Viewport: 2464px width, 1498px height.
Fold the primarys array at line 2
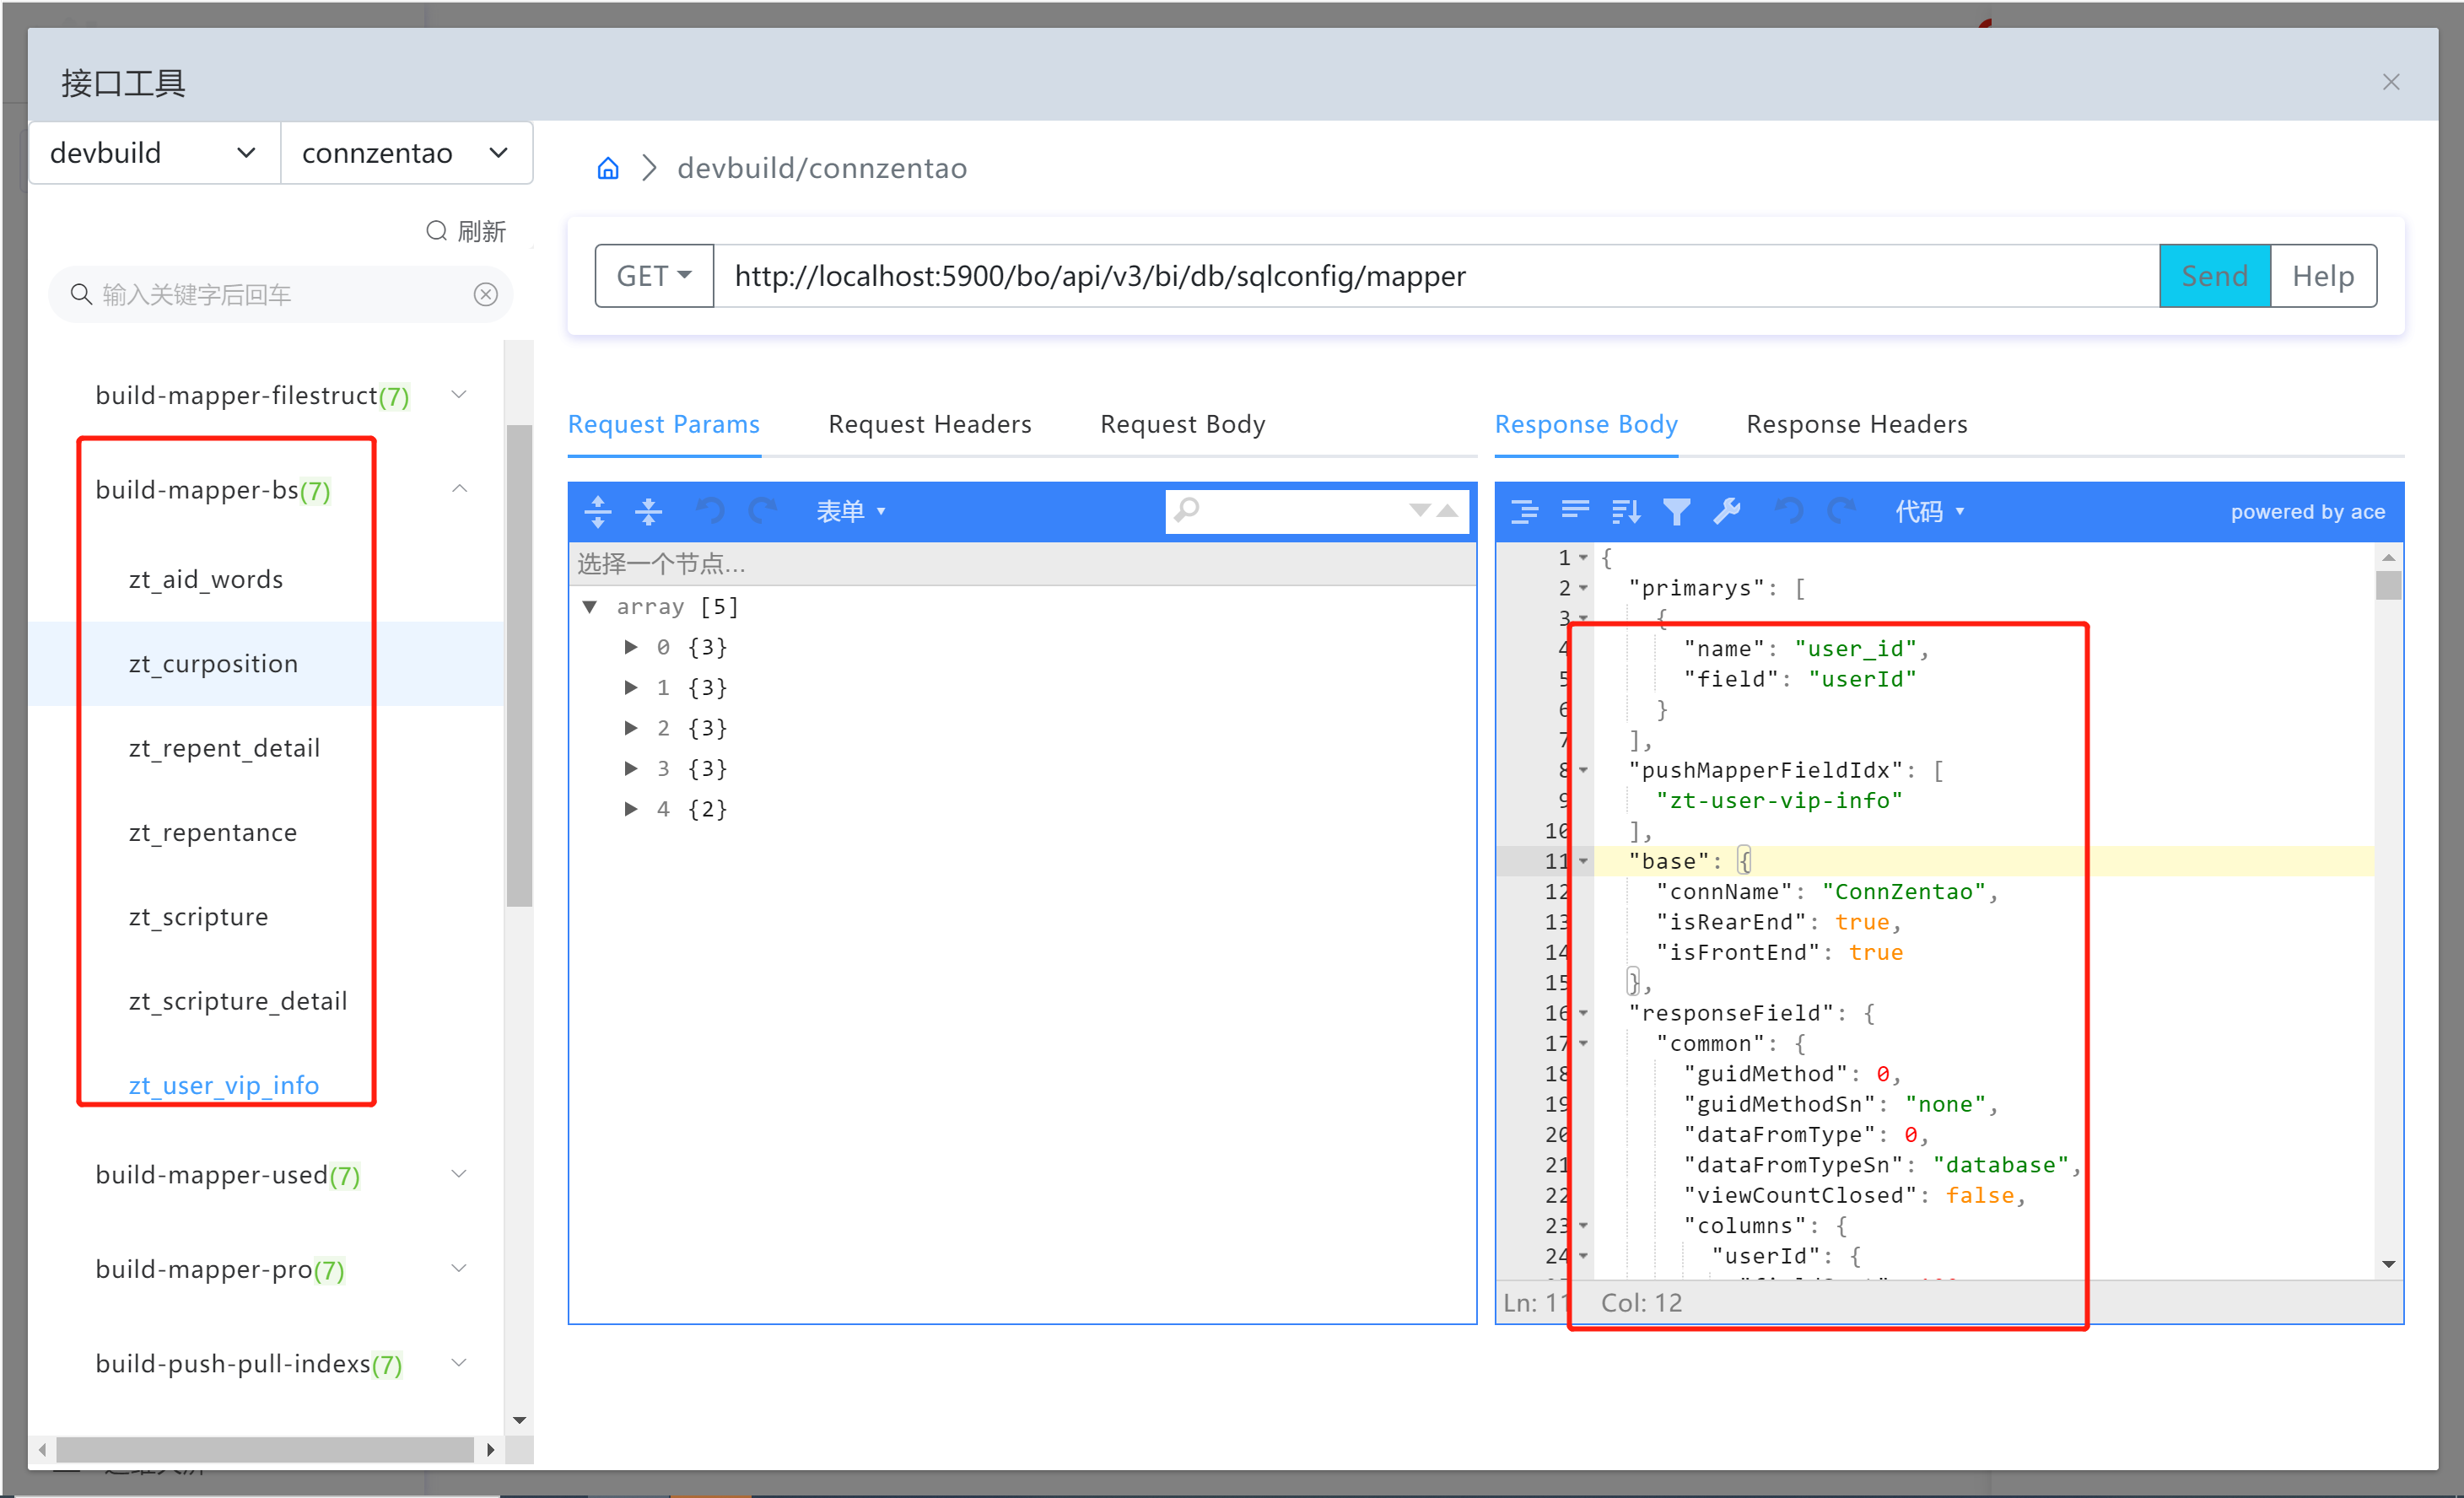click(1584, 588)
